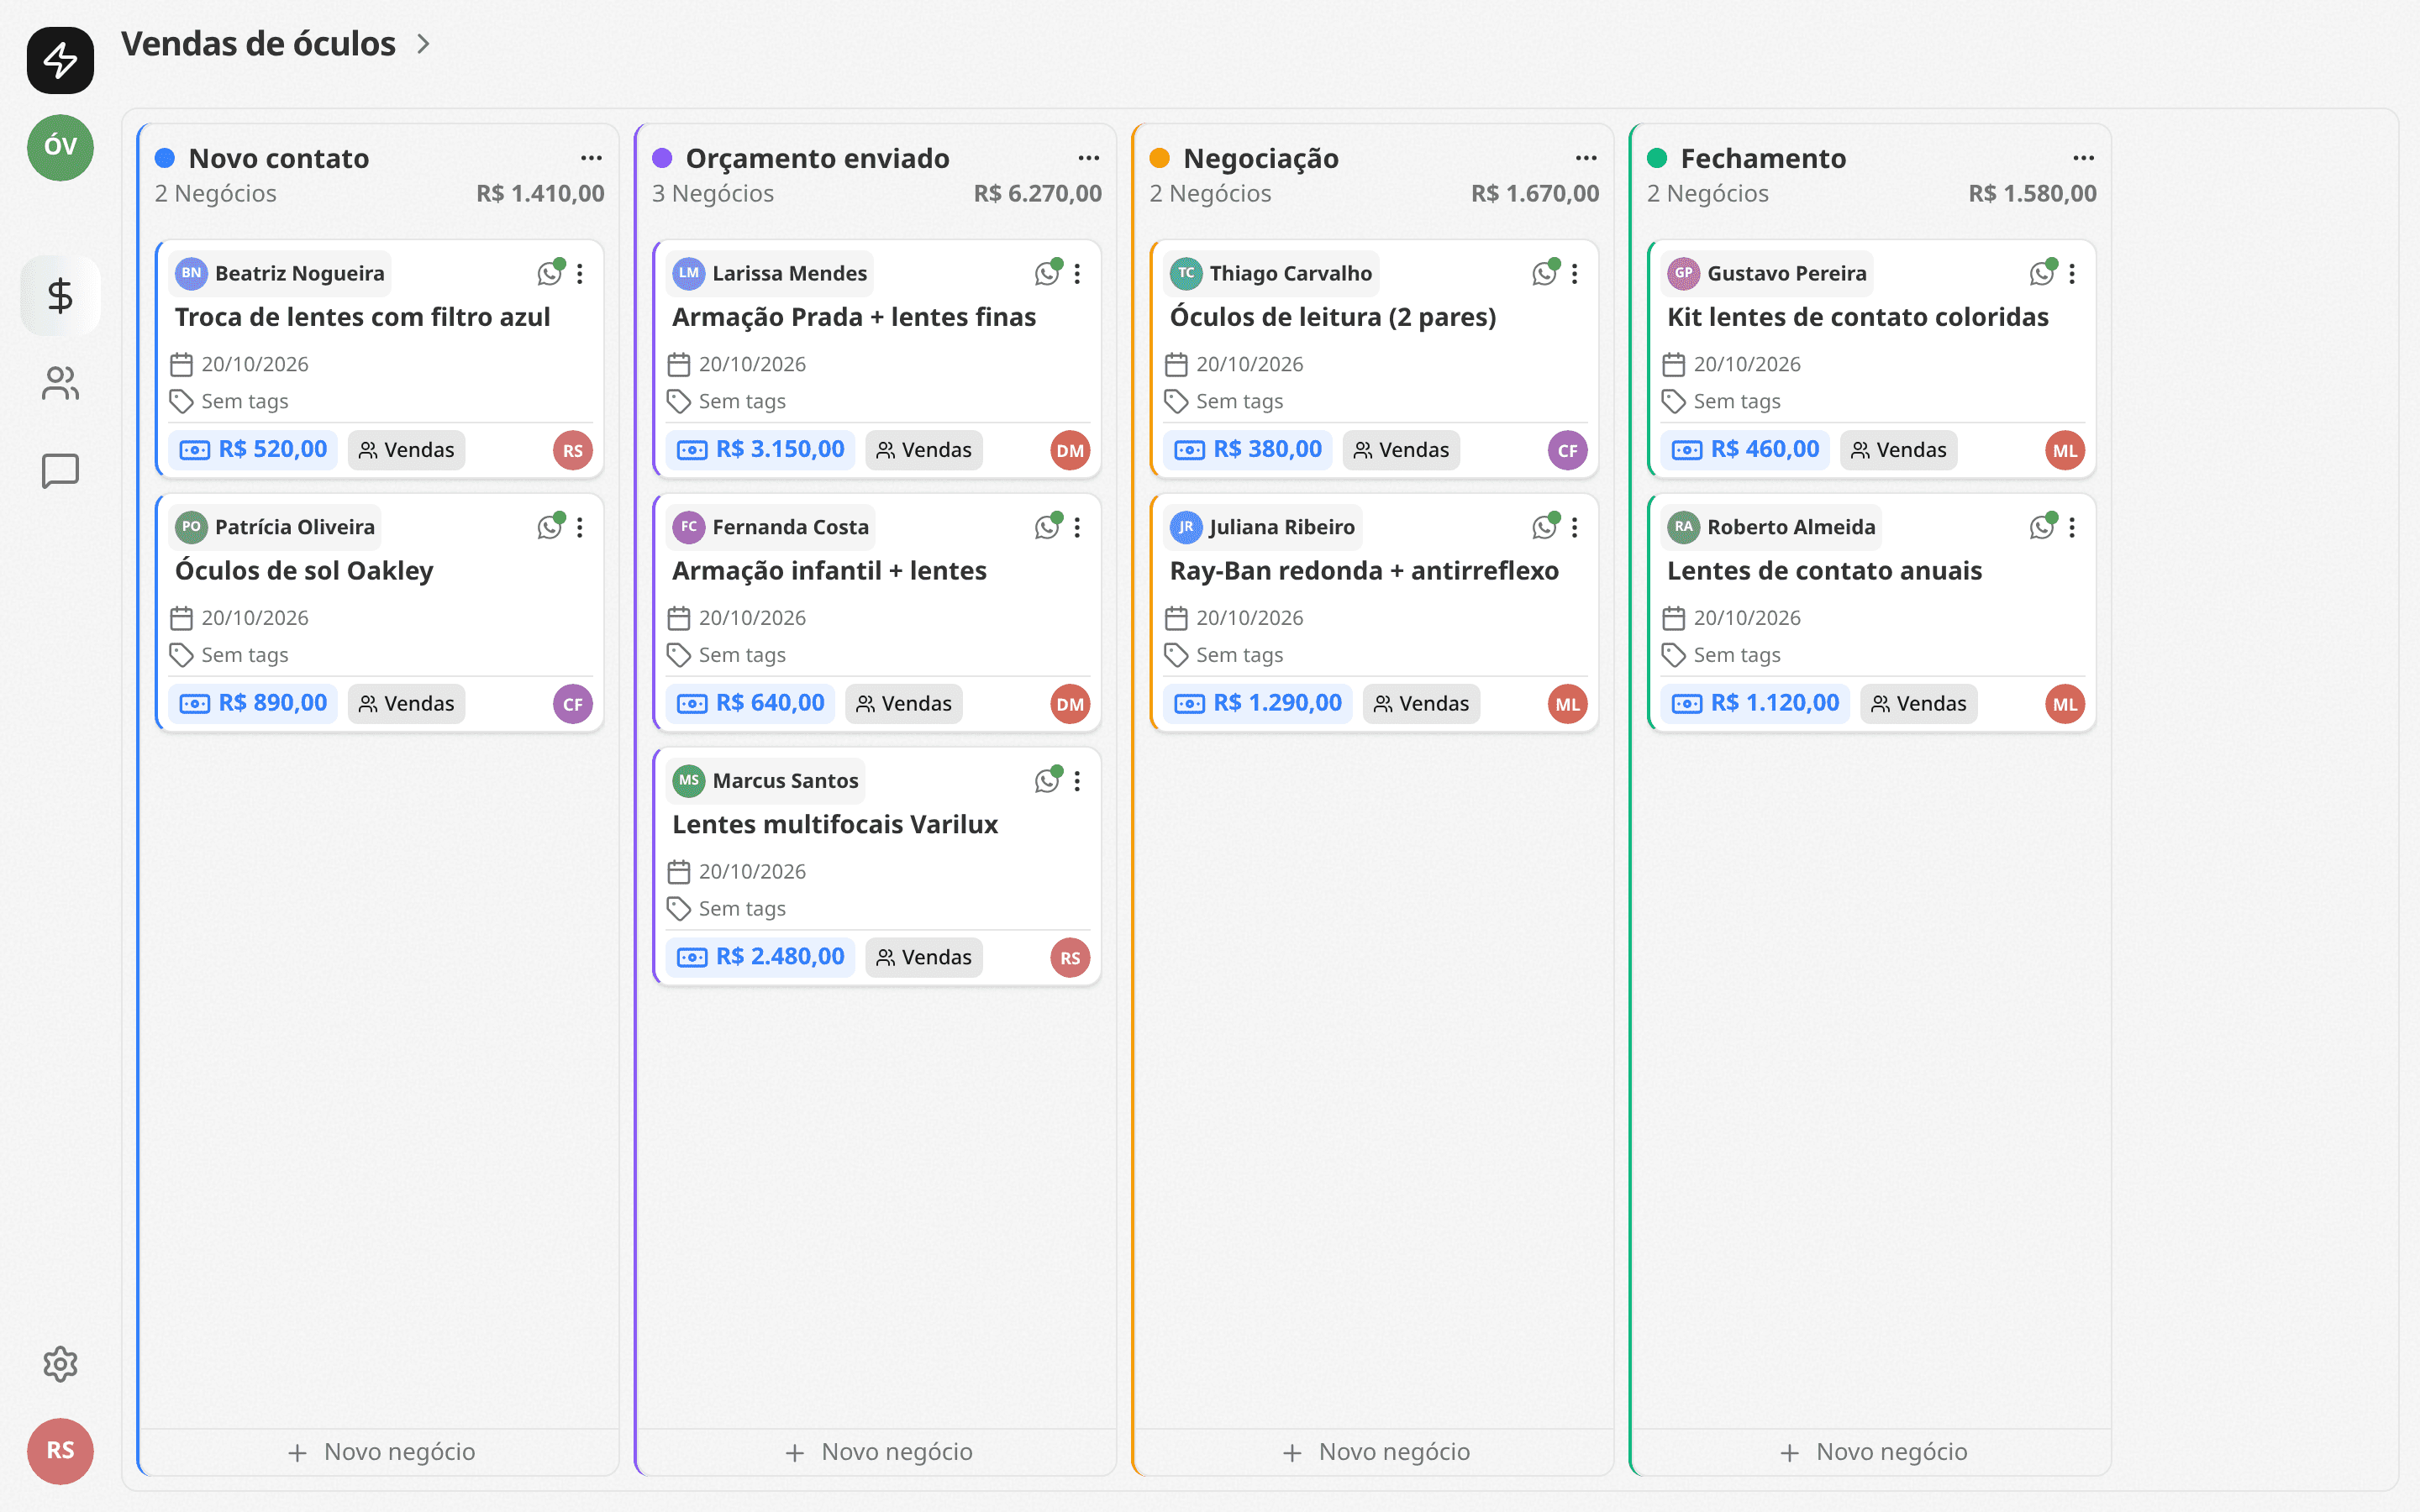Viewport: 2420px width, 1512px height.
Task: Open the contacts people sidebar icon
Action: pos(60,383)
